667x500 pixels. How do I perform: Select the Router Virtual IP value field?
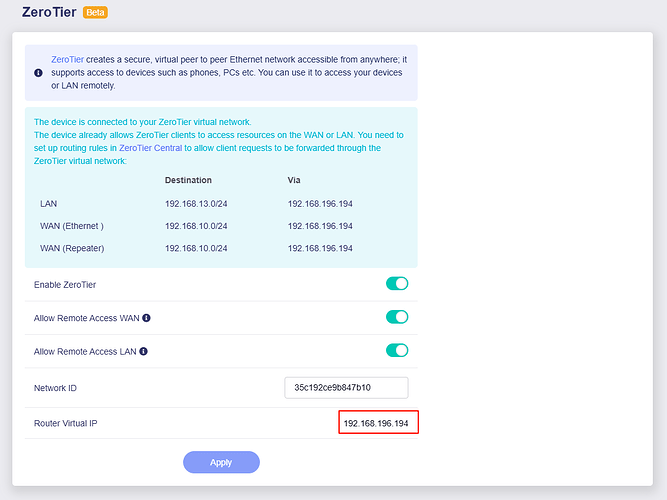click(377, 424)
